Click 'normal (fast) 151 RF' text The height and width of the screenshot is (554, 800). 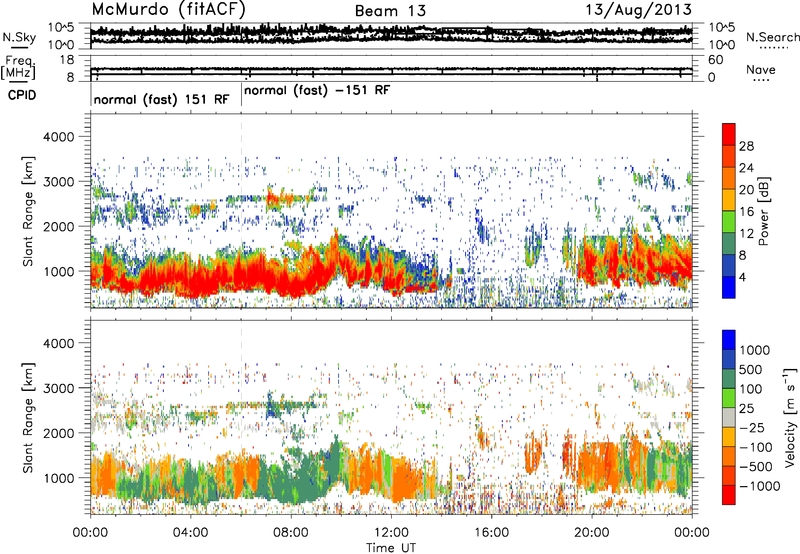point(161,99)
